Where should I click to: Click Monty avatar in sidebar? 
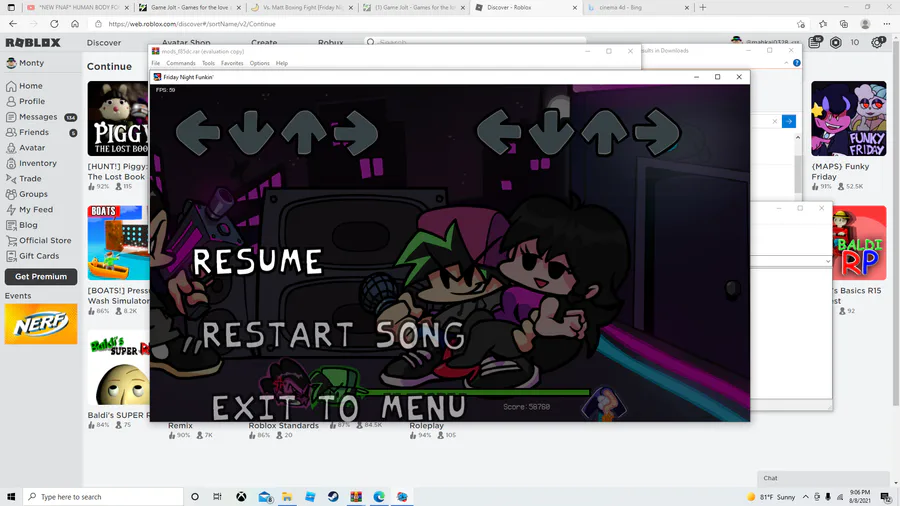[11, 63]
